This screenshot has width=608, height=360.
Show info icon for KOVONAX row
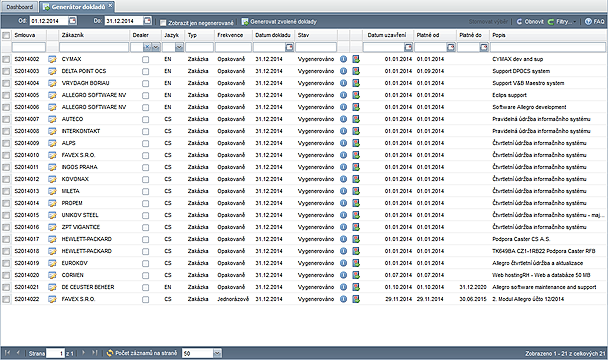point(344,179)
